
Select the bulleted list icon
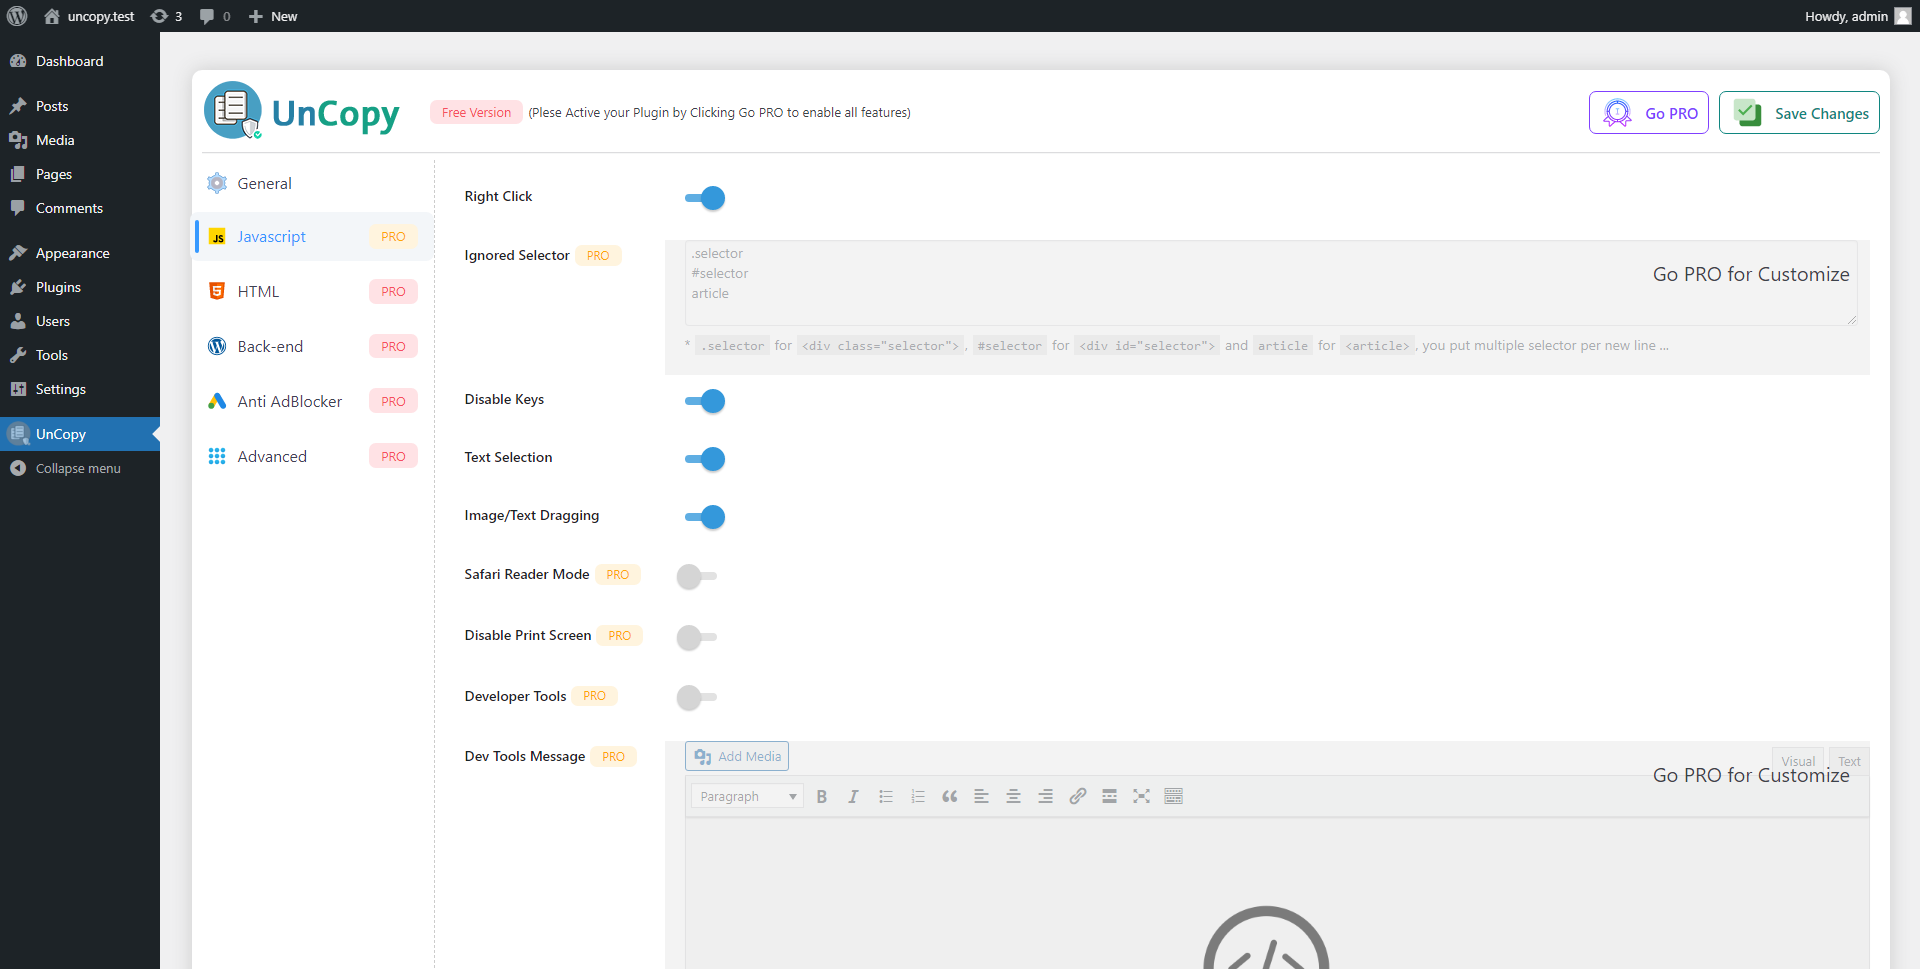coord(885,797)
